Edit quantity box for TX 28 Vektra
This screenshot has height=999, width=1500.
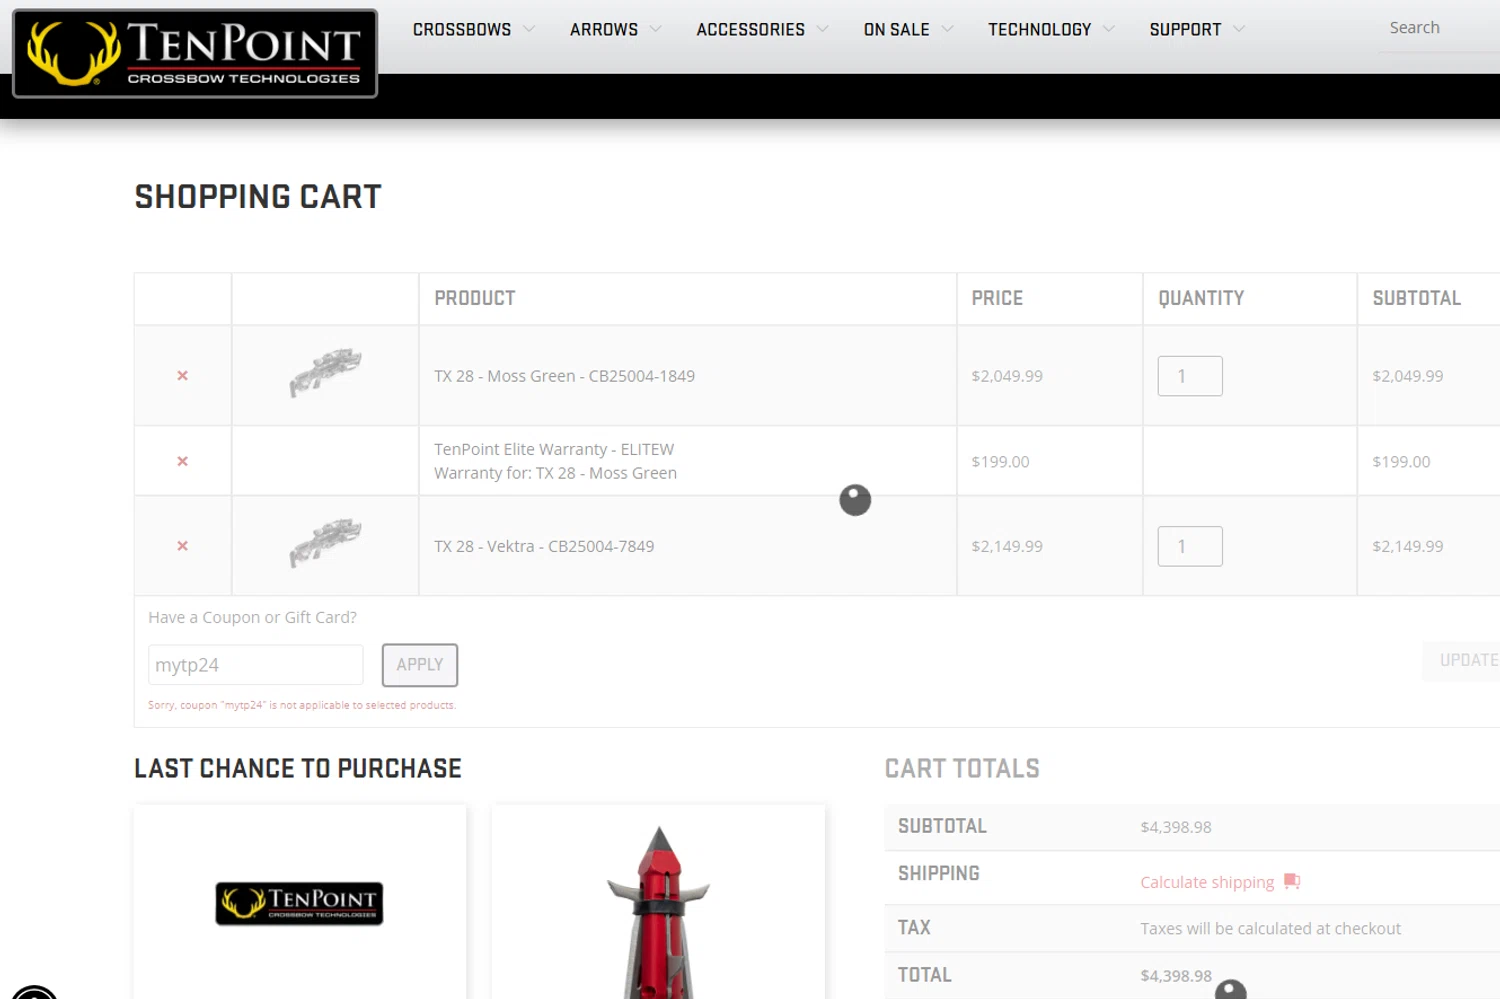pyautogui.click(x=1190, y=546)
